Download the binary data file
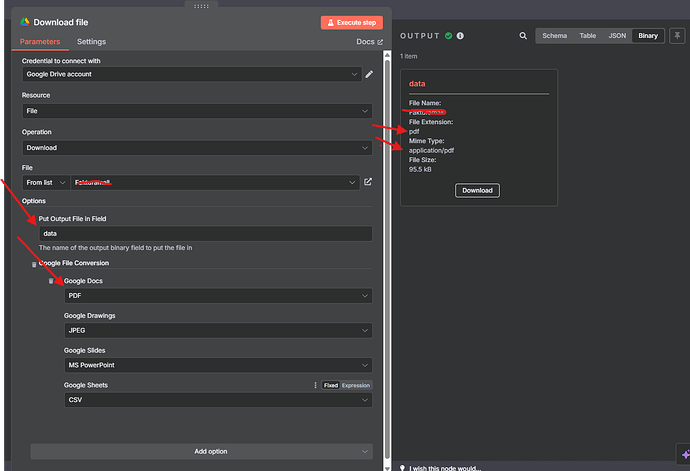 (477, 190)
